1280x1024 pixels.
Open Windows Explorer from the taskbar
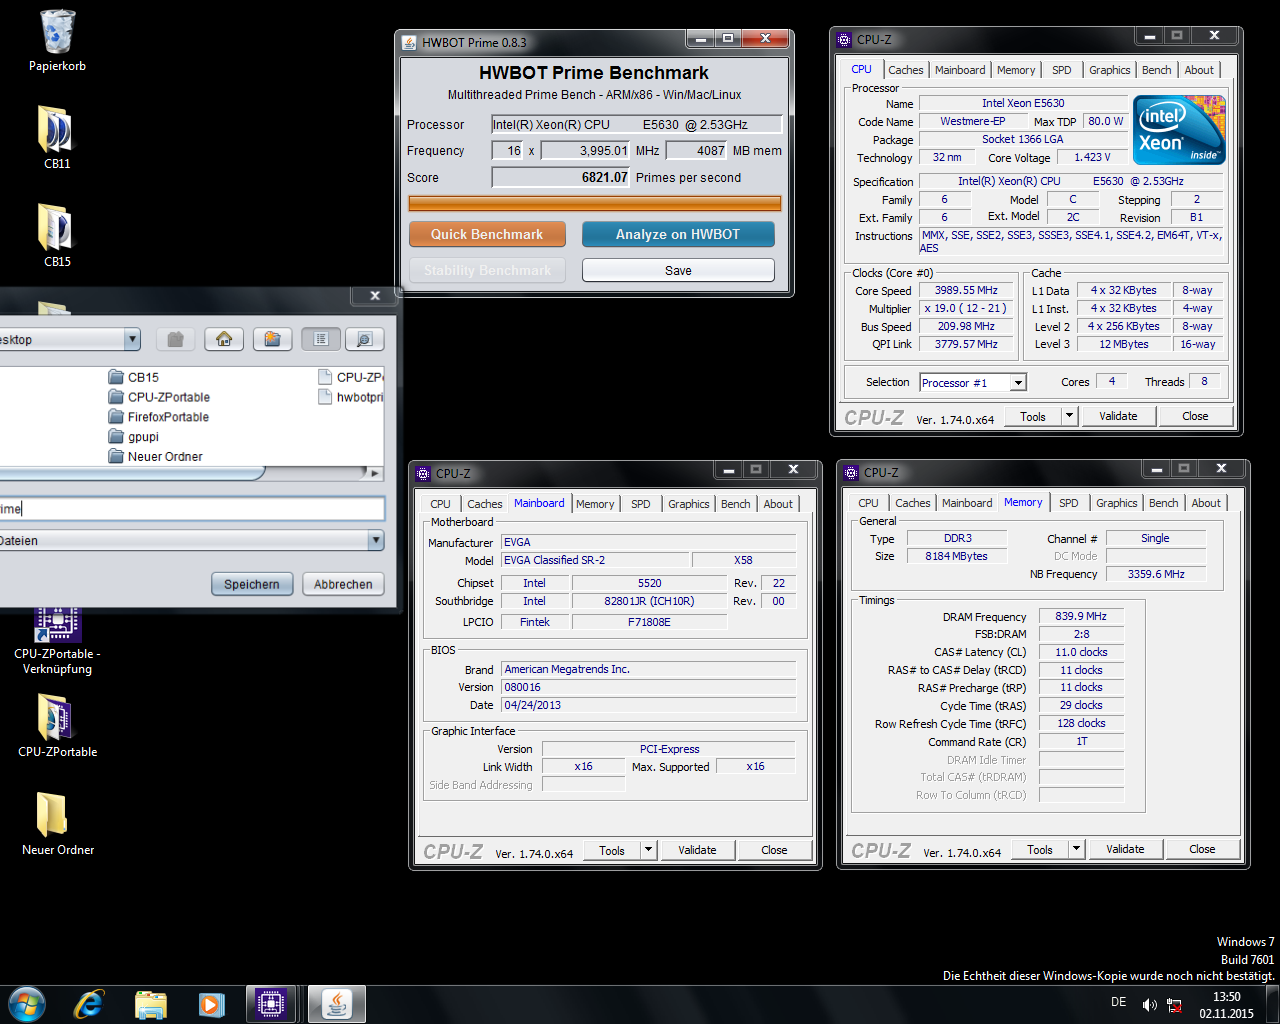151,1004
